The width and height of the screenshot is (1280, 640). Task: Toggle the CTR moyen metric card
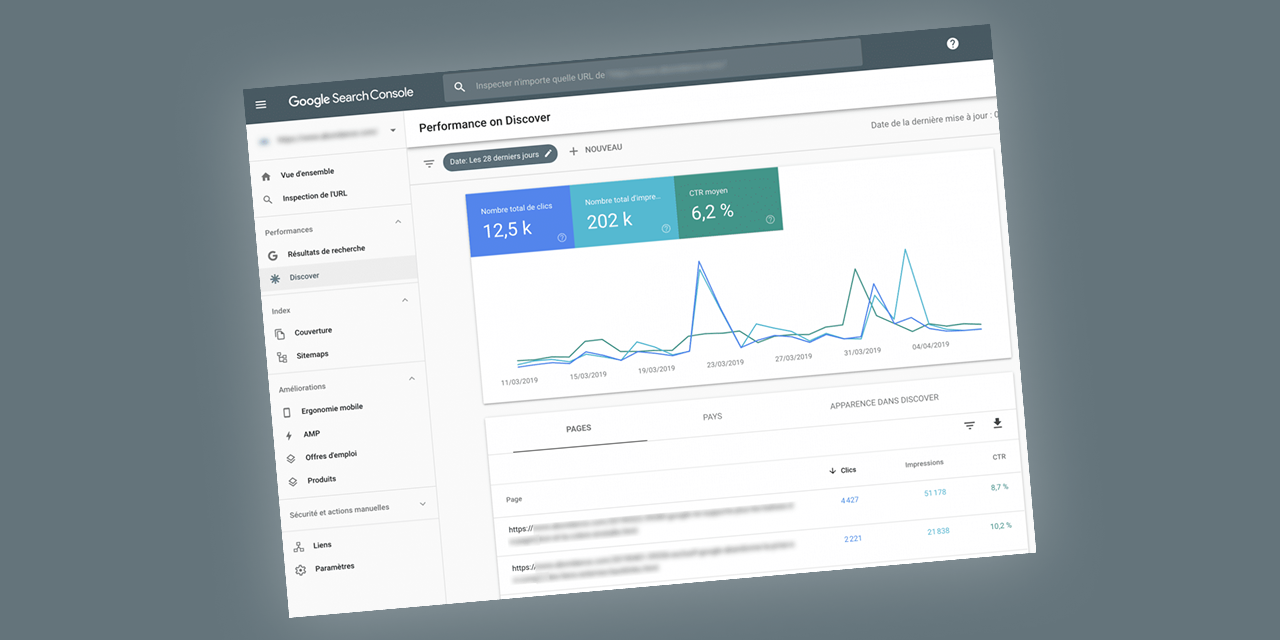coord(728,203)
